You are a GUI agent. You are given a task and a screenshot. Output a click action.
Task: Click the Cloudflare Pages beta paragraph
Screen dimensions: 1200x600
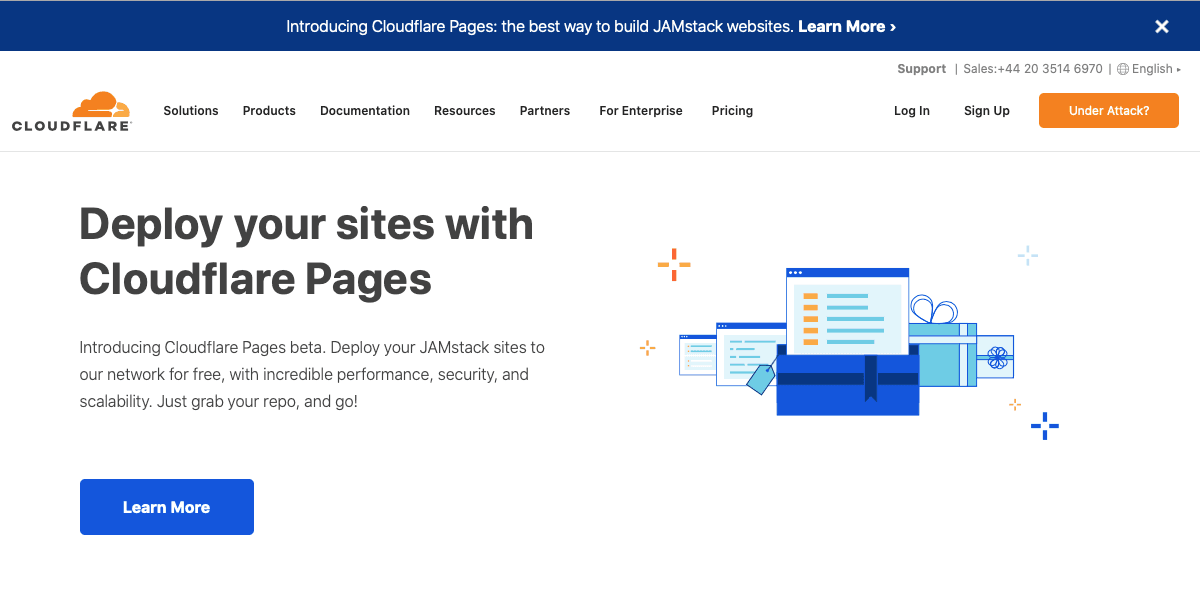coord(312,375)
